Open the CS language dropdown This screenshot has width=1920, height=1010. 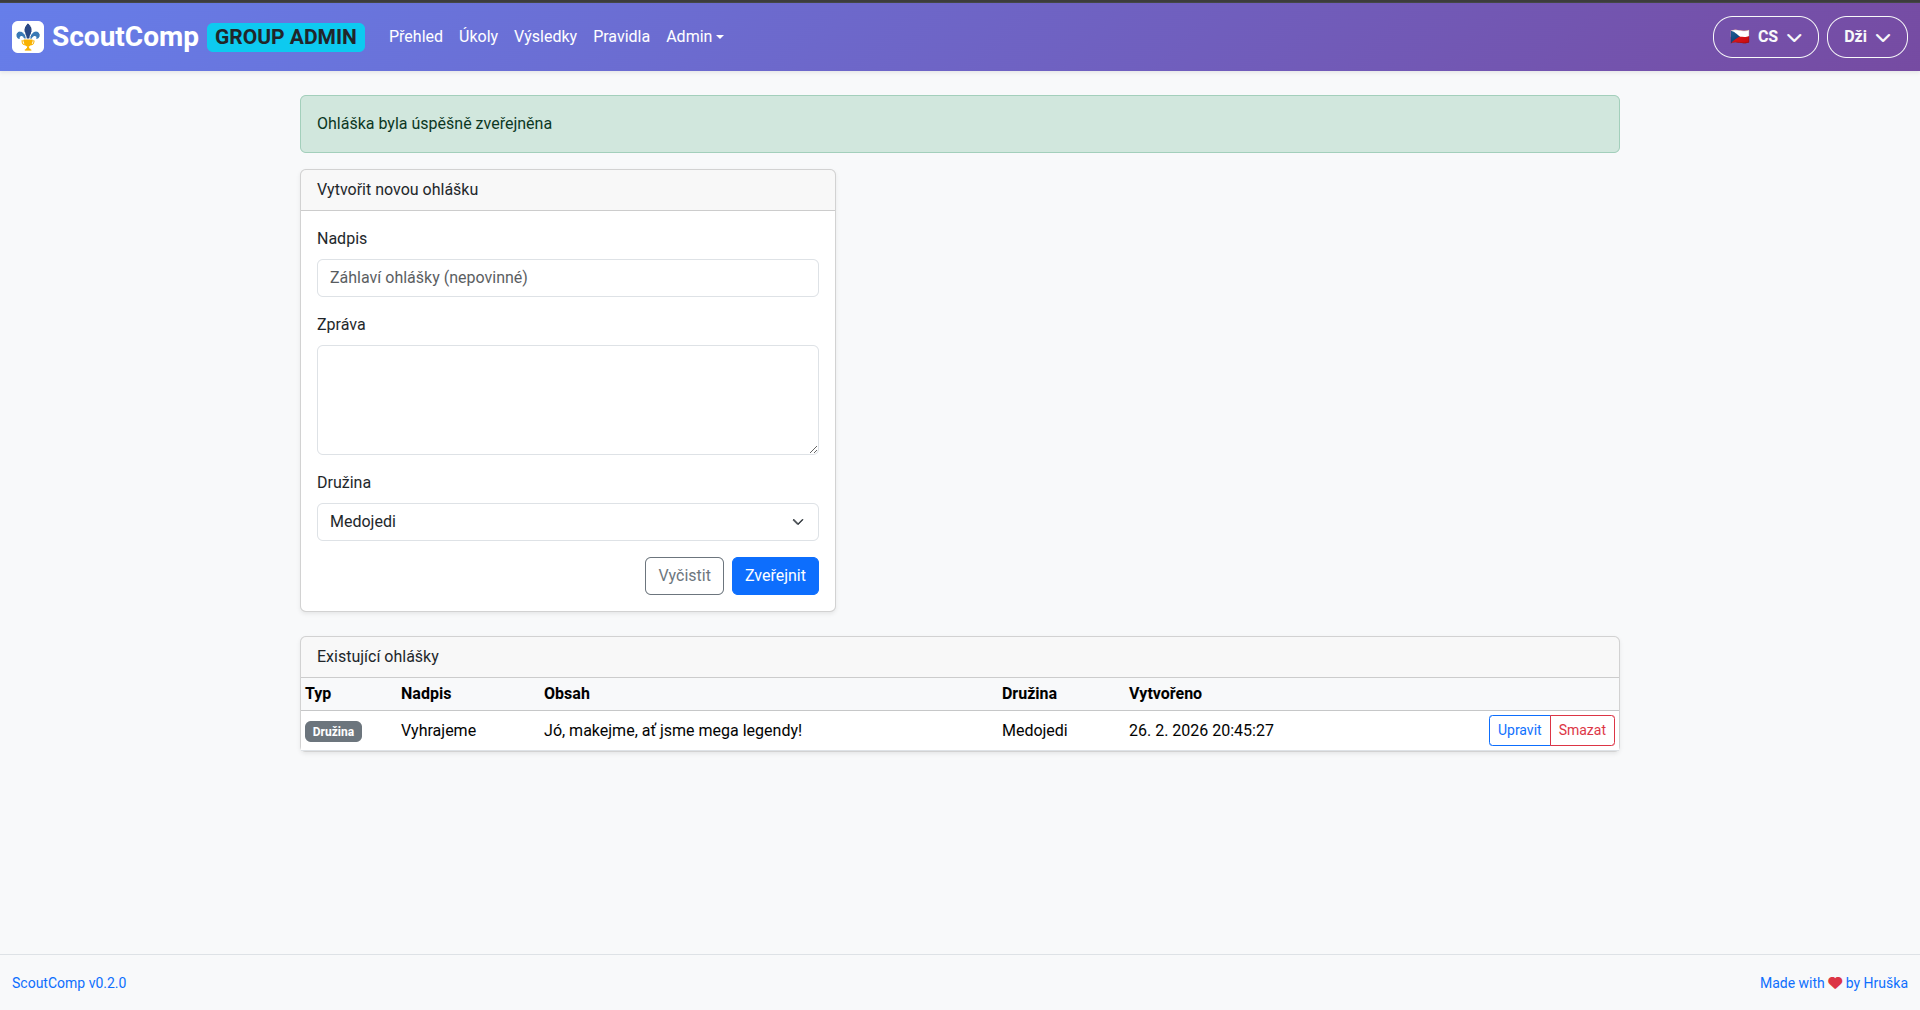(1765, 37)
